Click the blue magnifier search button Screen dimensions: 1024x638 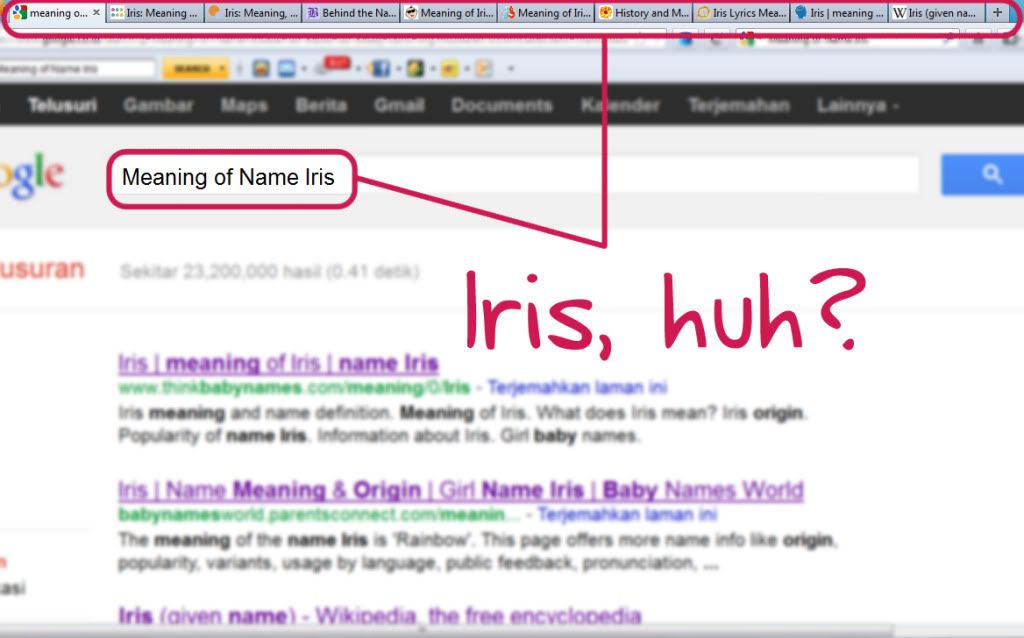[x=983, y=174]
